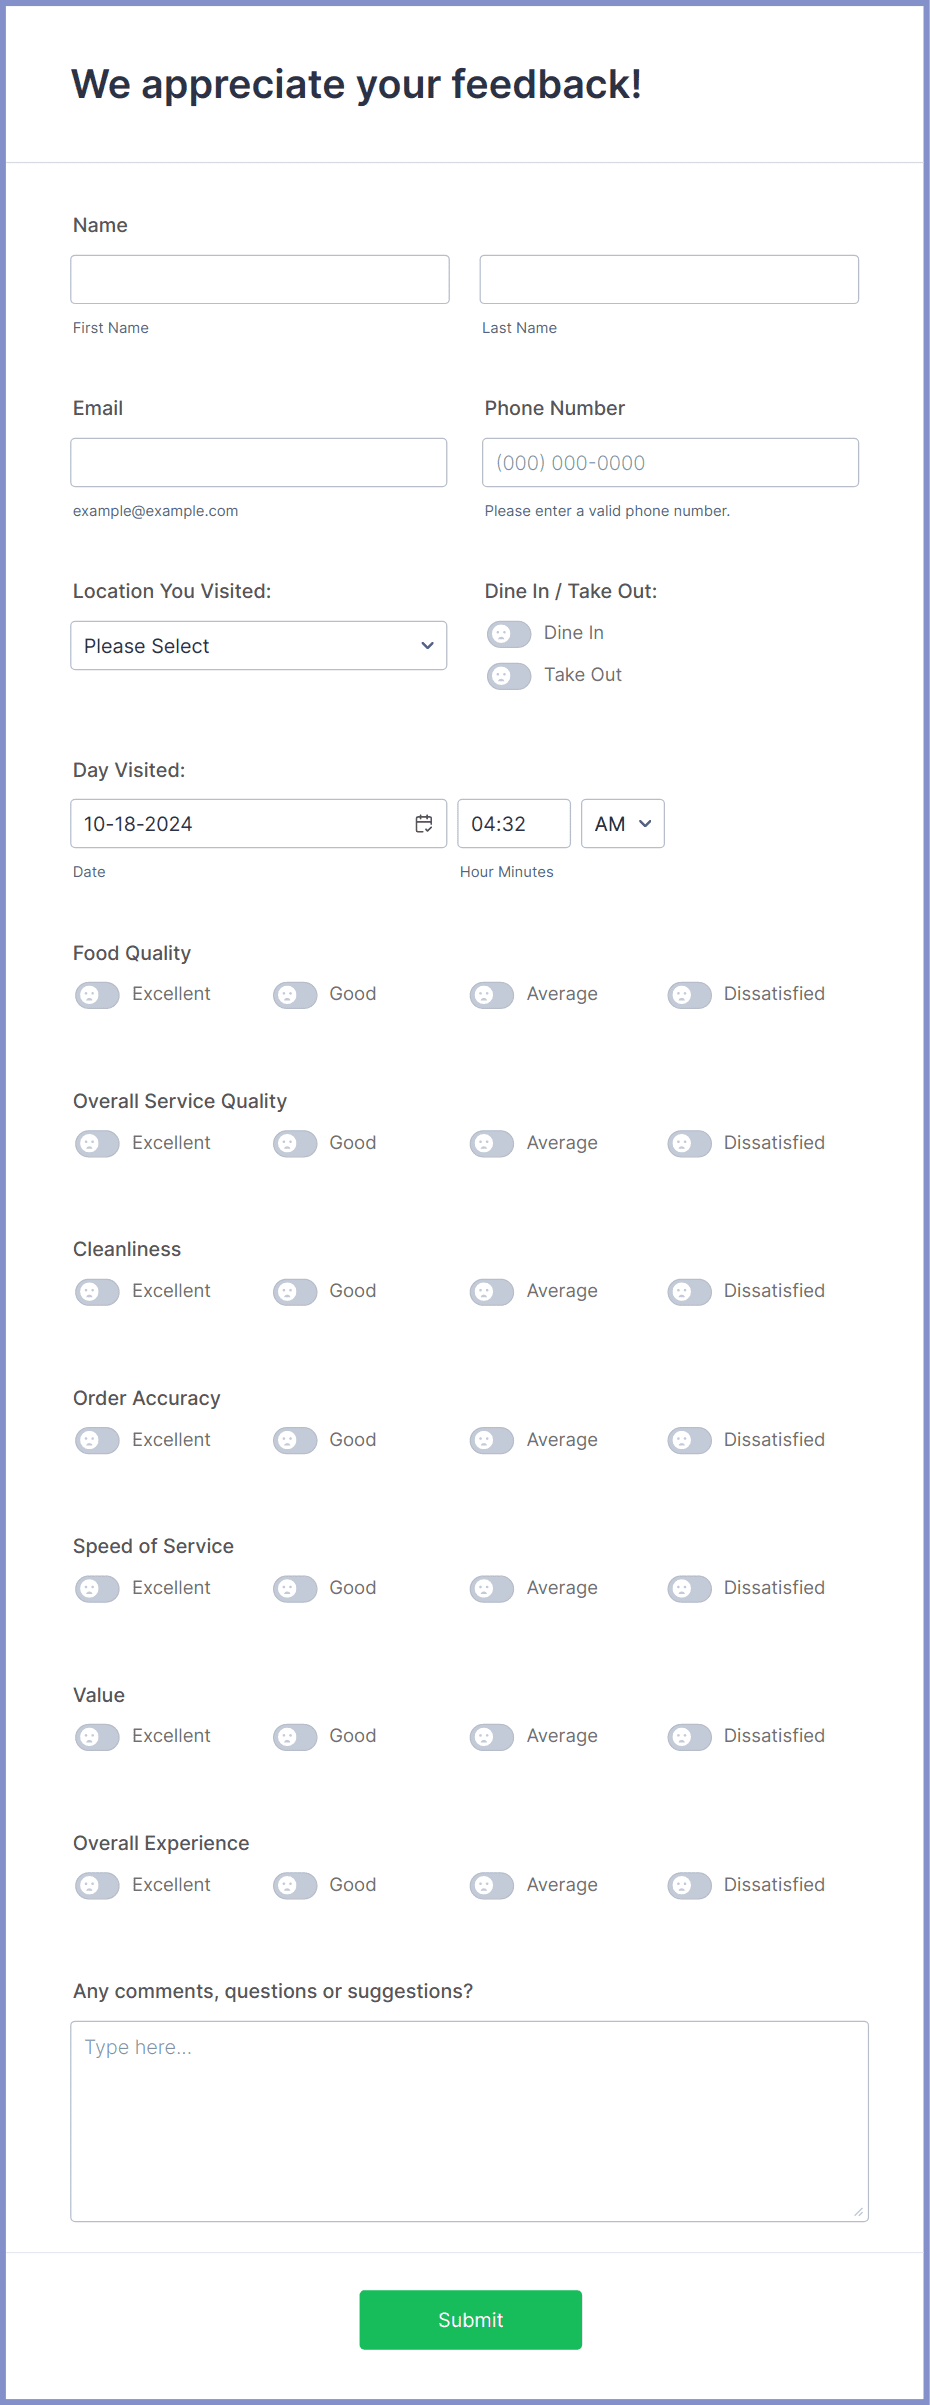Click the Hour Minutes time field
The width and height of the screenshot is (930, 2405).
514,824
